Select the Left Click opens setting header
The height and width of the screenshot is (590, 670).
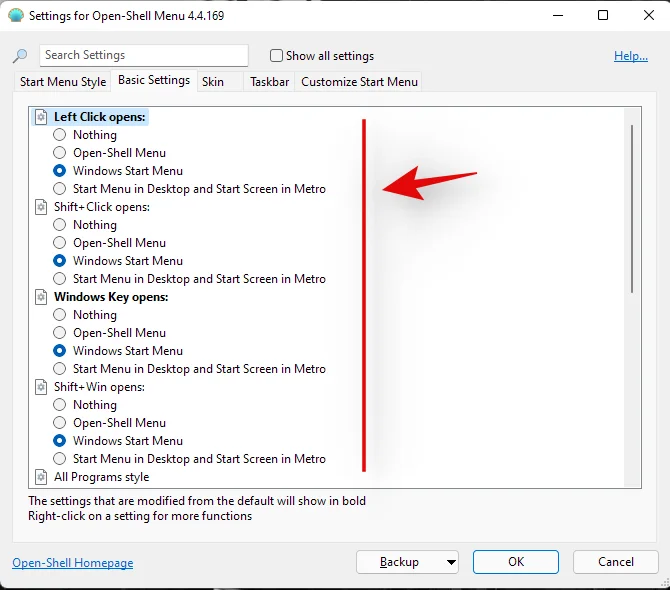[x=100, y=117]
